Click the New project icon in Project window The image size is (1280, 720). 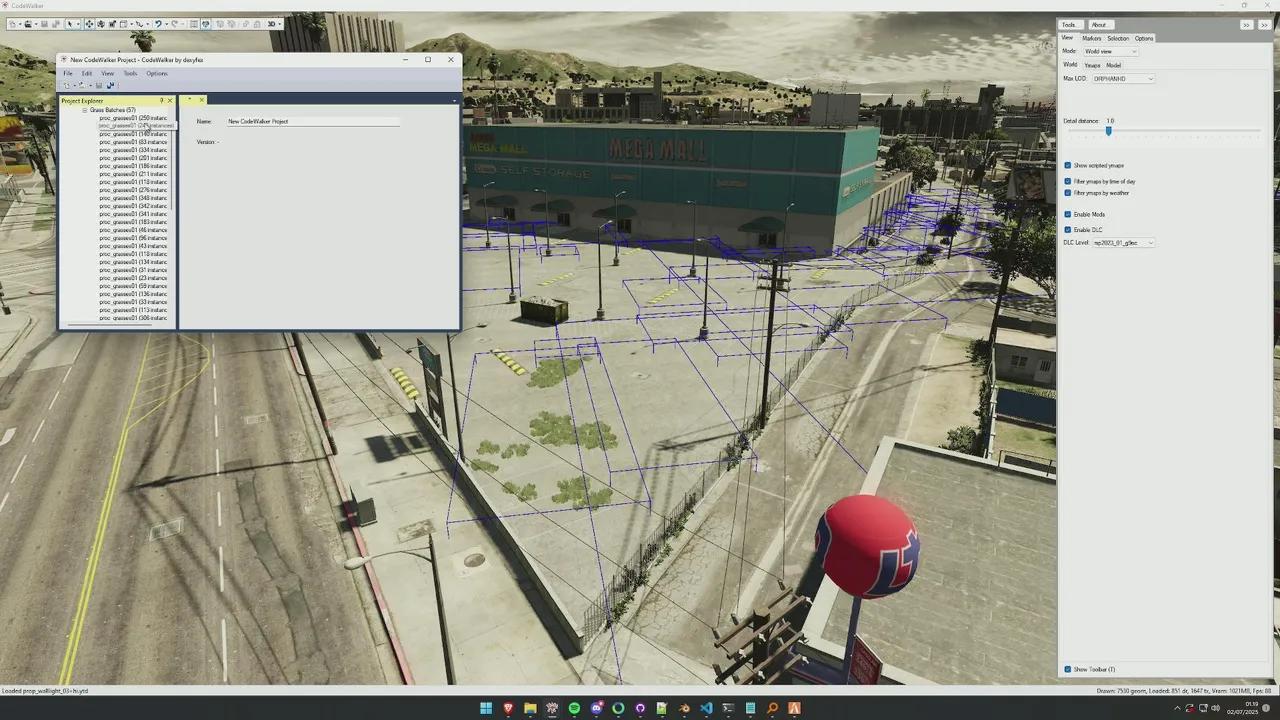tap(67, 85)
